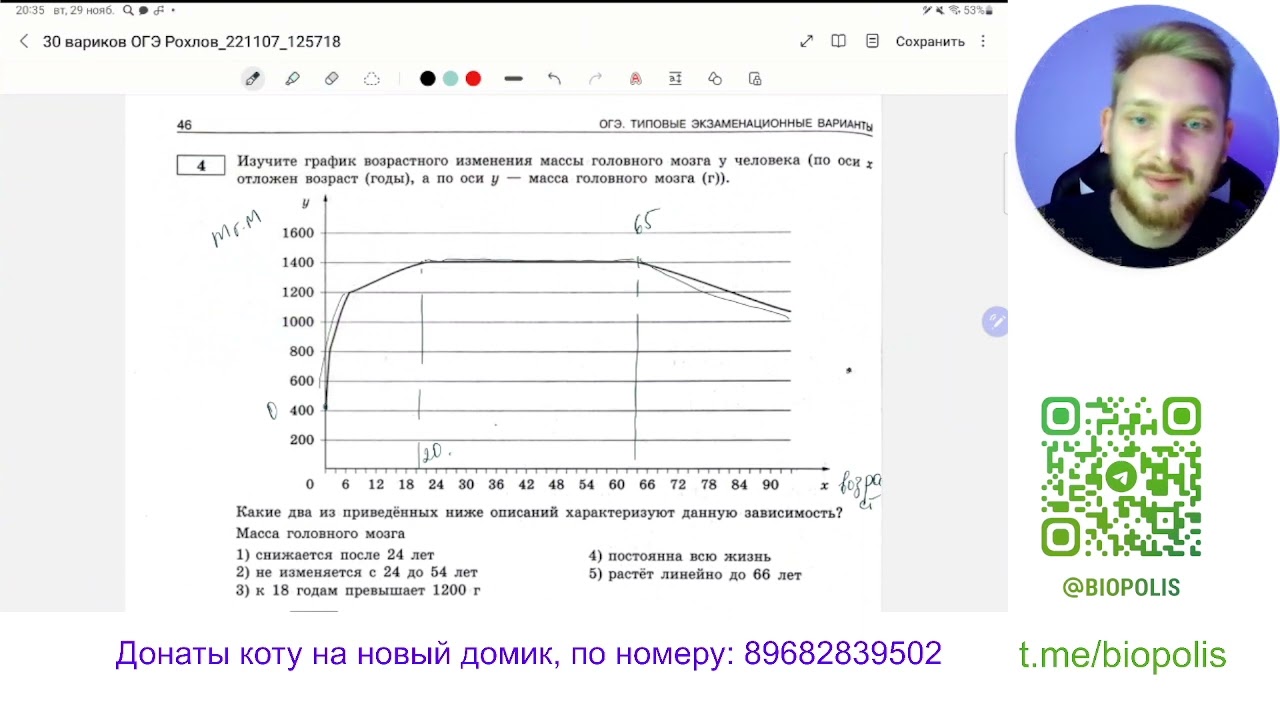Open the handwriting-to-text tool

(635, 79)
